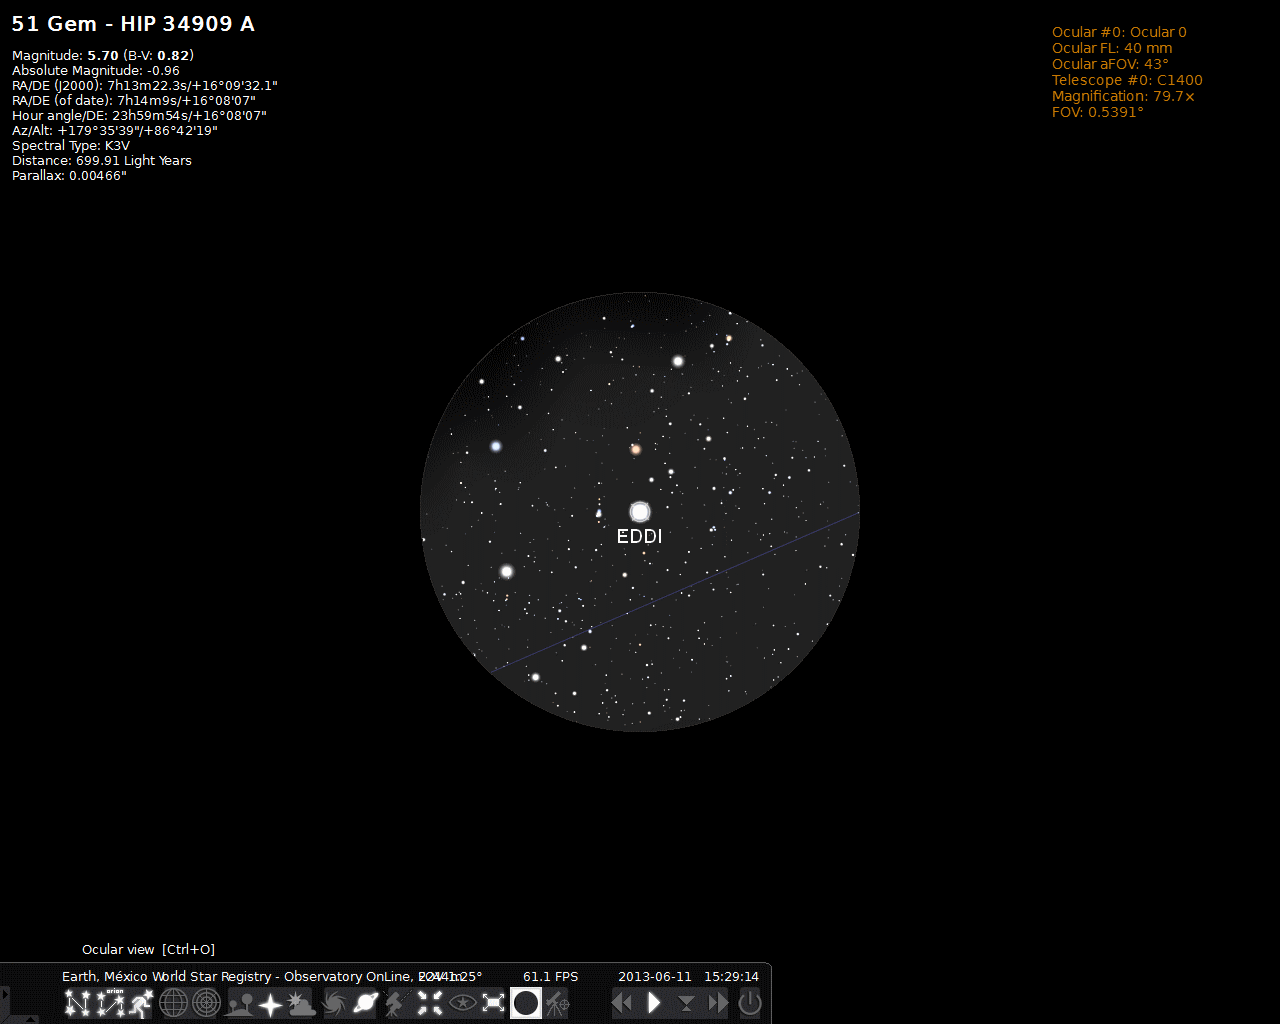Show the equatorial grid
The height and width of the screenshot is (1024, 1280).
pos(174,1003)
